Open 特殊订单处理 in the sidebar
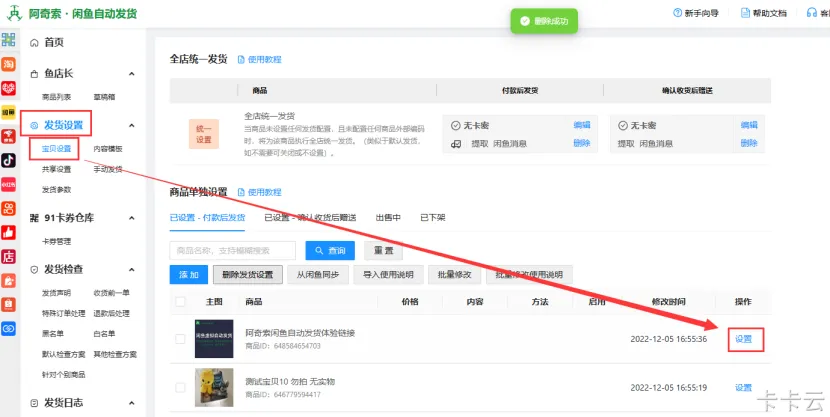This screenshot has width=830, height=417. (x=64, y=313)
